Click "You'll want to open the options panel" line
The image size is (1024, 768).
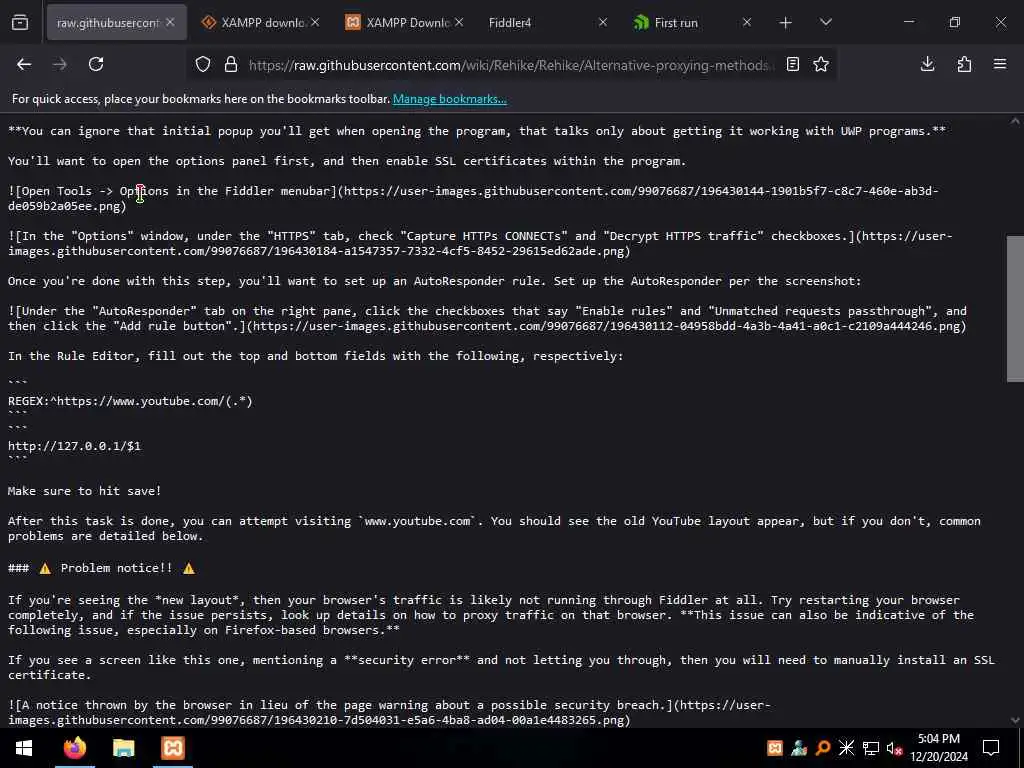tap(347, 161)
